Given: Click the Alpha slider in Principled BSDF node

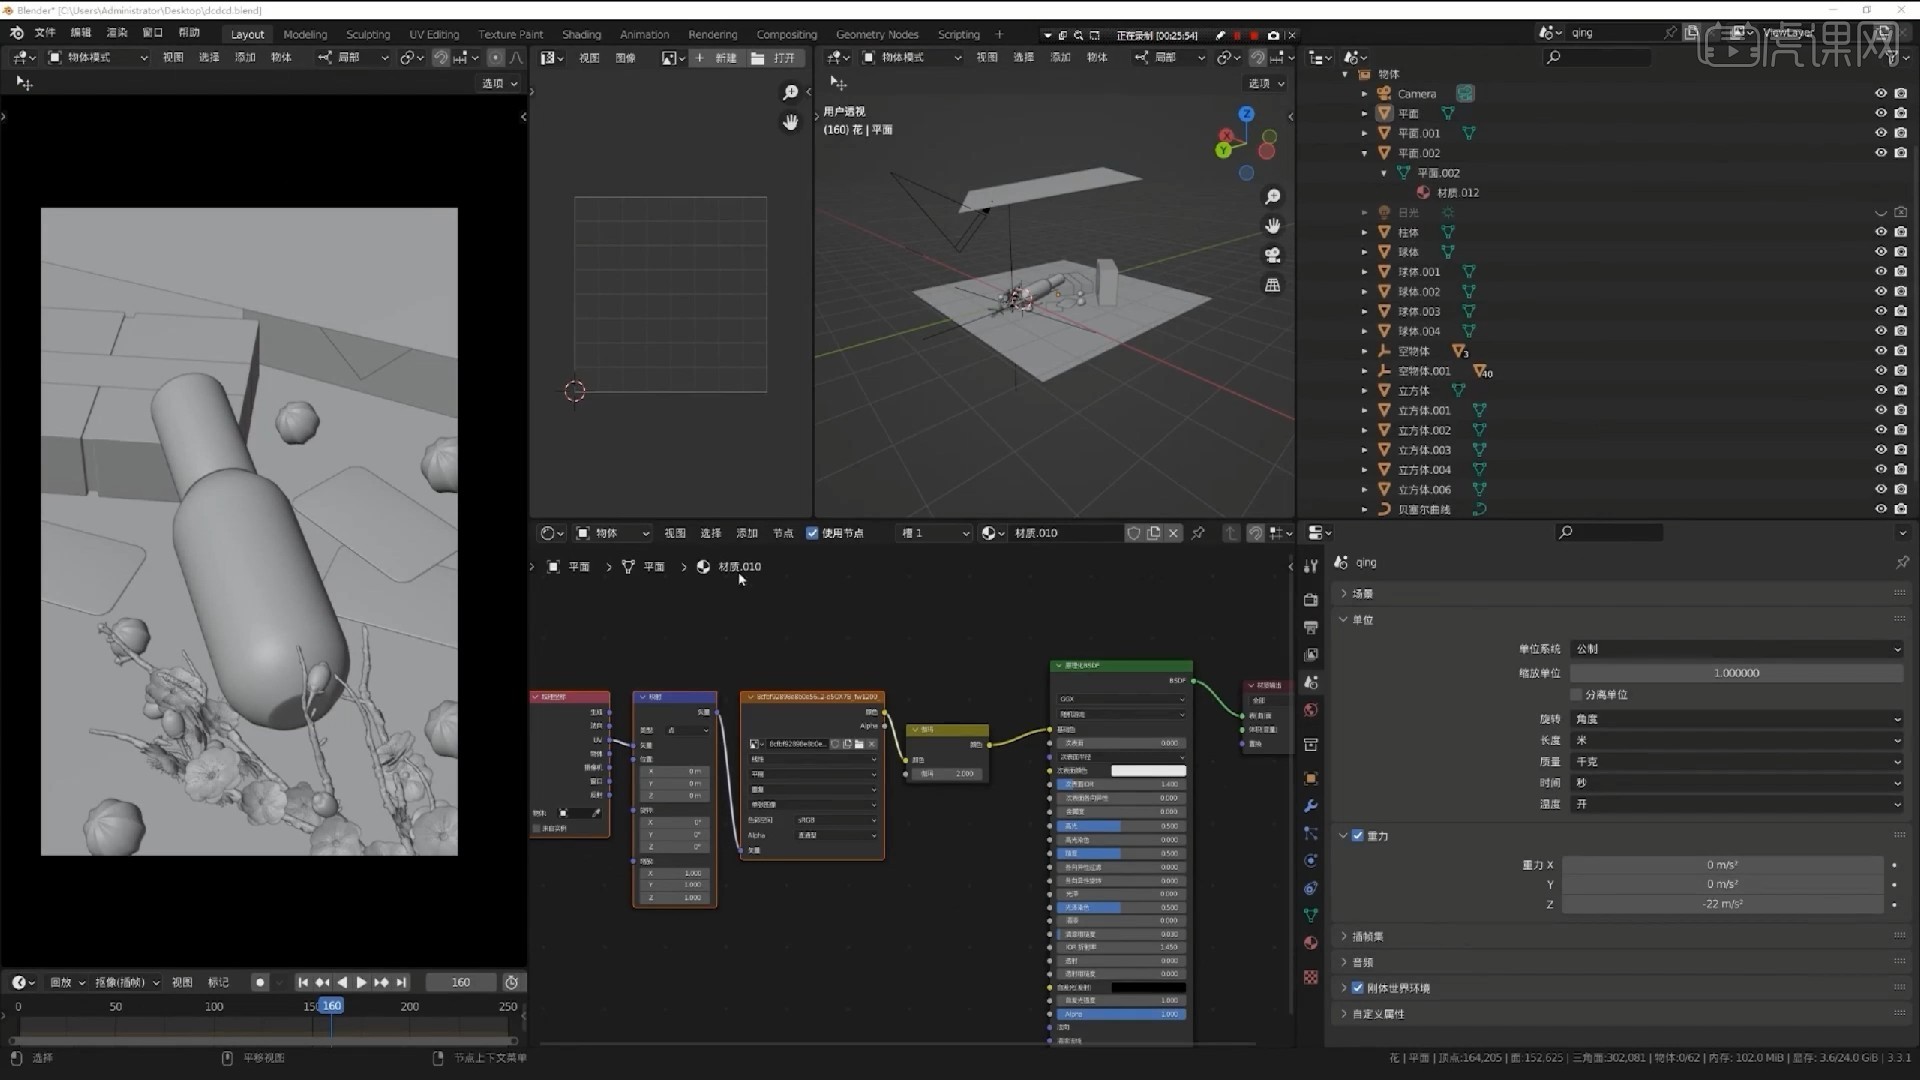Looking at the screenshot, I should (x=1122, y=1014).
